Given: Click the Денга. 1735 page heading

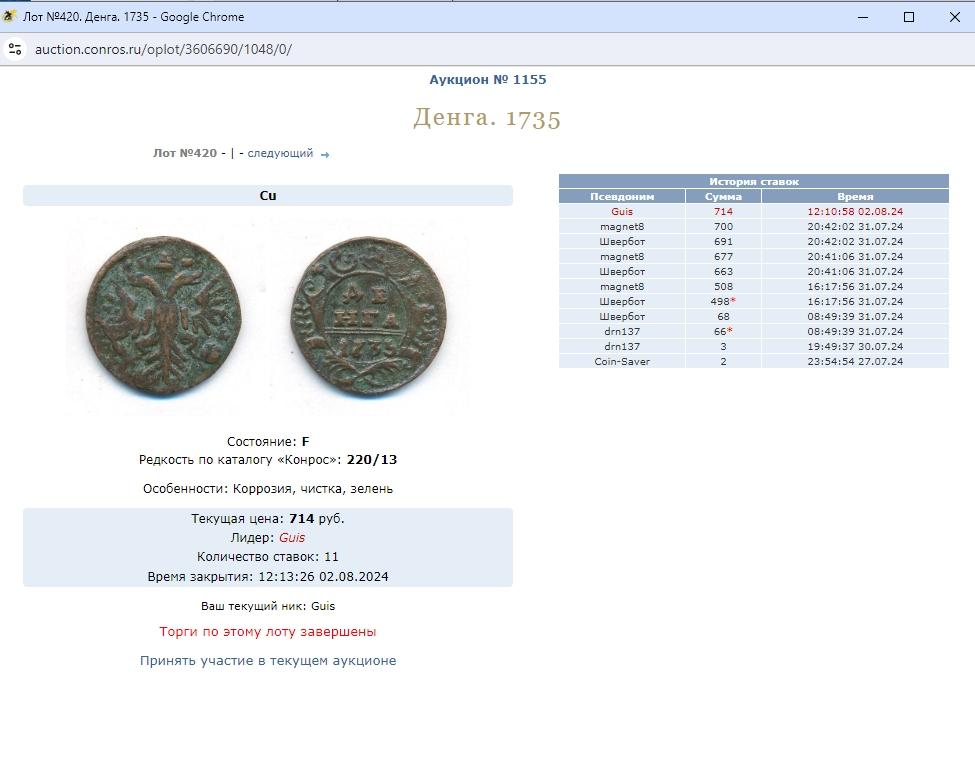Looking at the screenshot, I should pos(488,118).
